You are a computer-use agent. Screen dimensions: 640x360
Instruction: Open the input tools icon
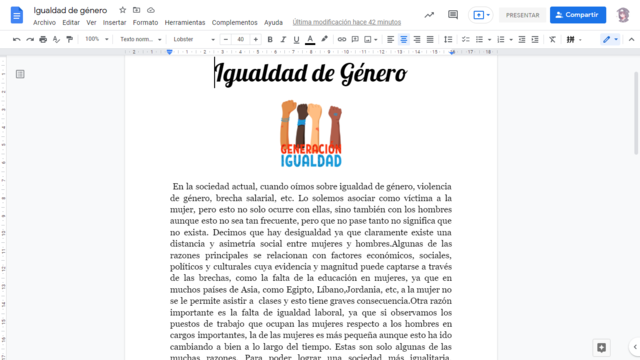point(571,39)
